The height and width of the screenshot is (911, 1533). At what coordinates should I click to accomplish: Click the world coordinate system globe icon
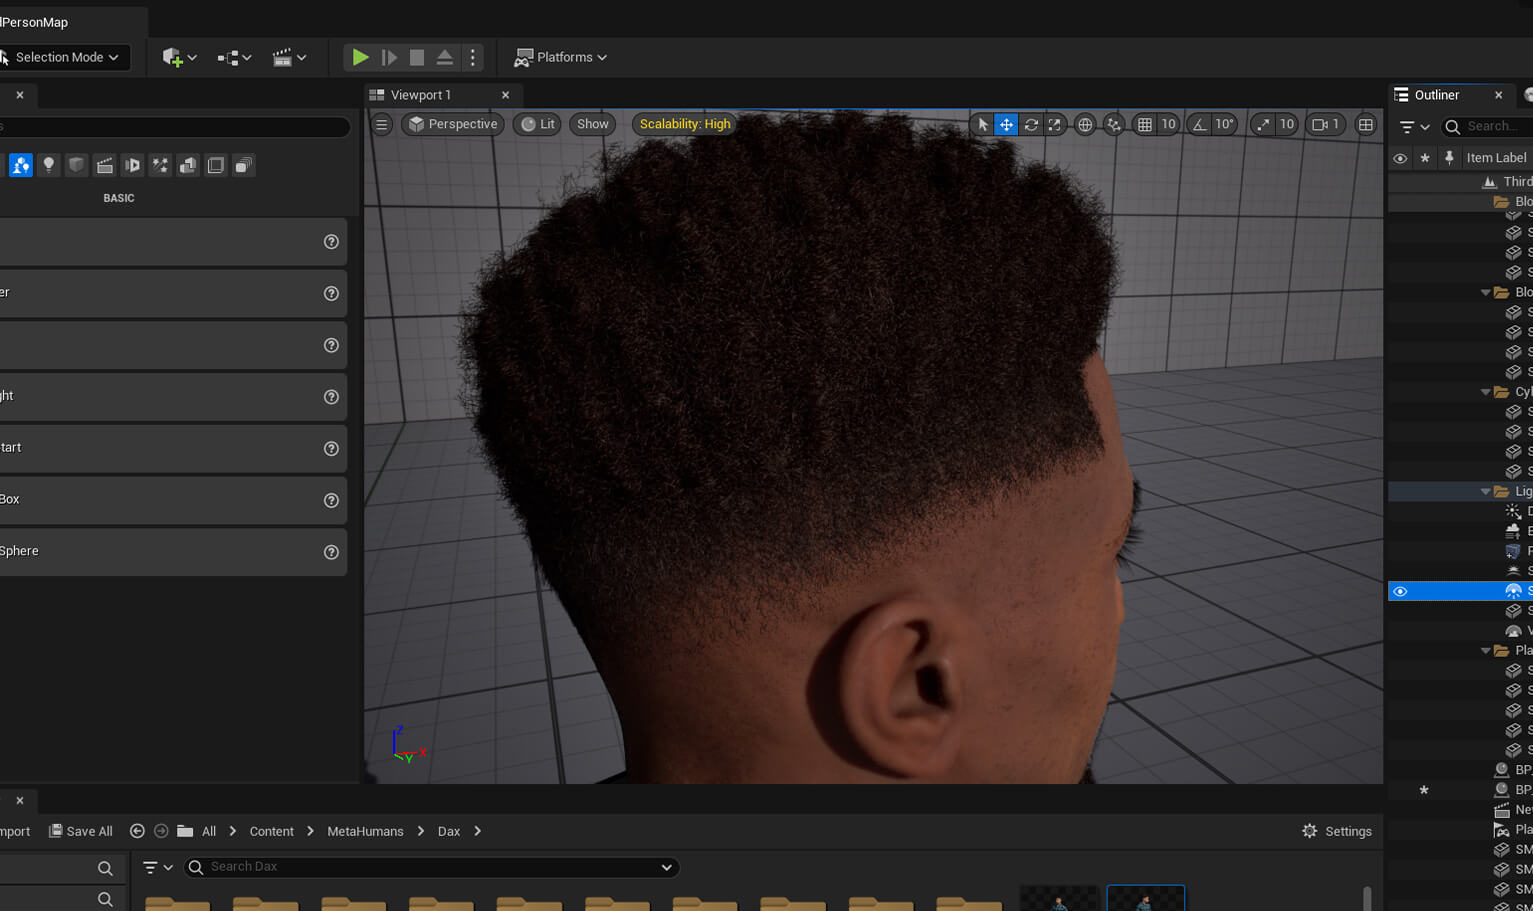point(1085,124)
